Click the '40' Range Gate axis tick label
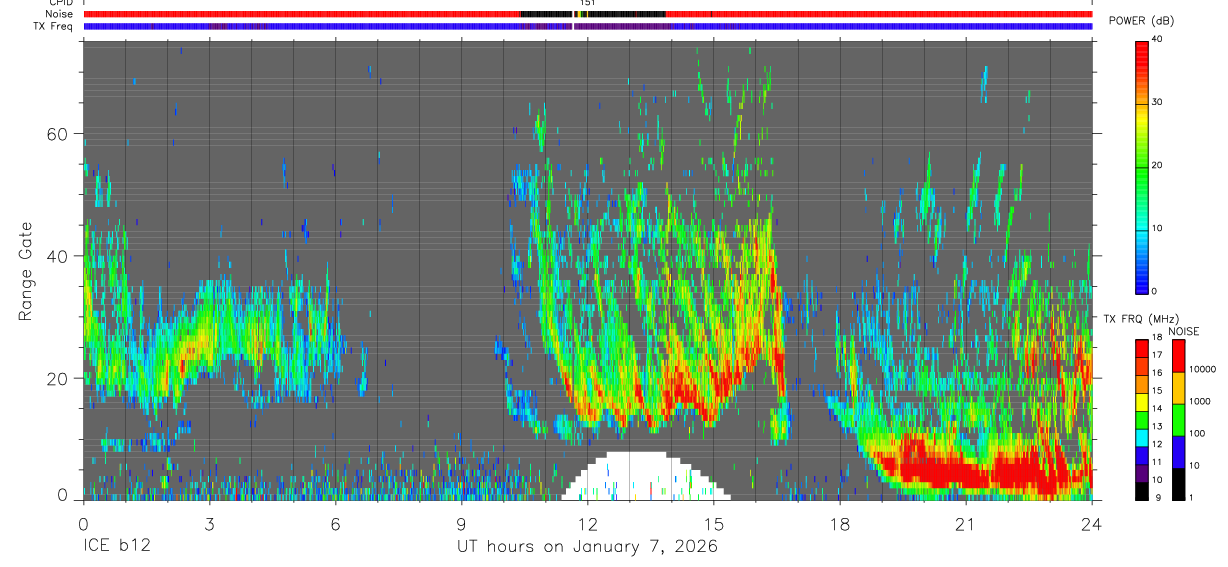The image size is (1228, 567). click(57, 256)
